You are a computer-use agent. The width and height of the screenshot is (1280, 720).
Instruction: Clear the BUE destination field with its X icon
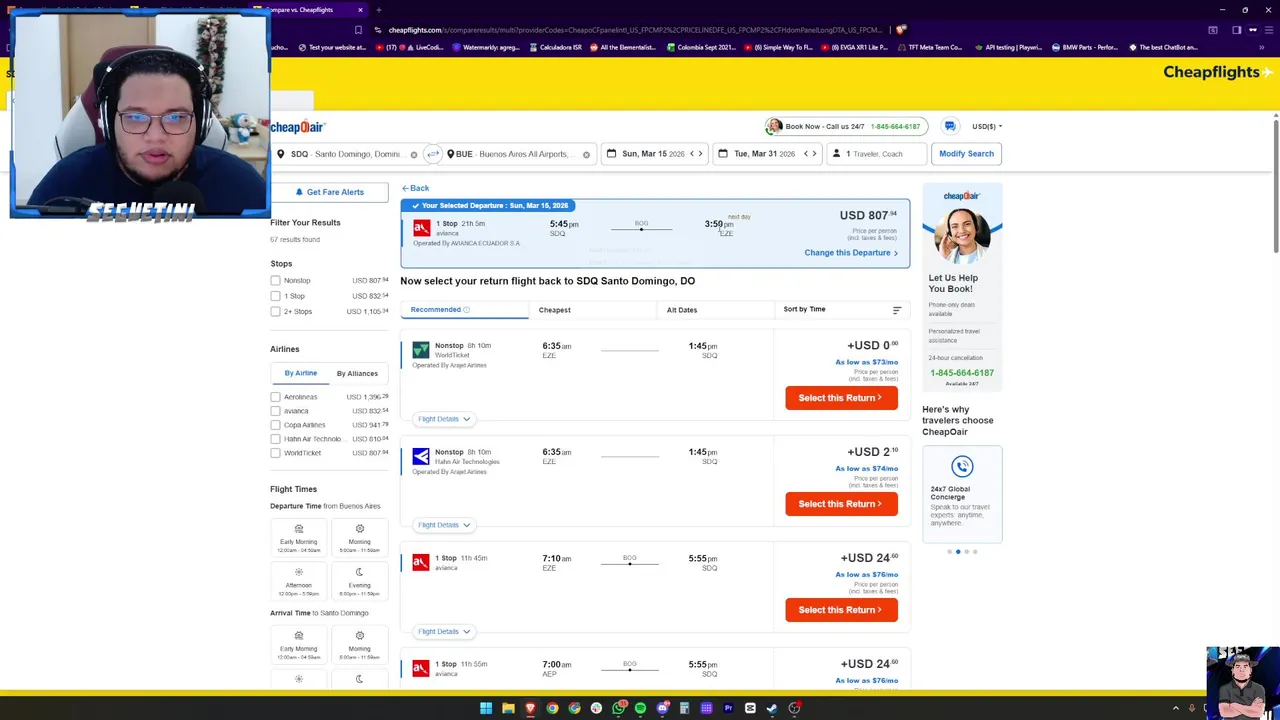point(586,155)
